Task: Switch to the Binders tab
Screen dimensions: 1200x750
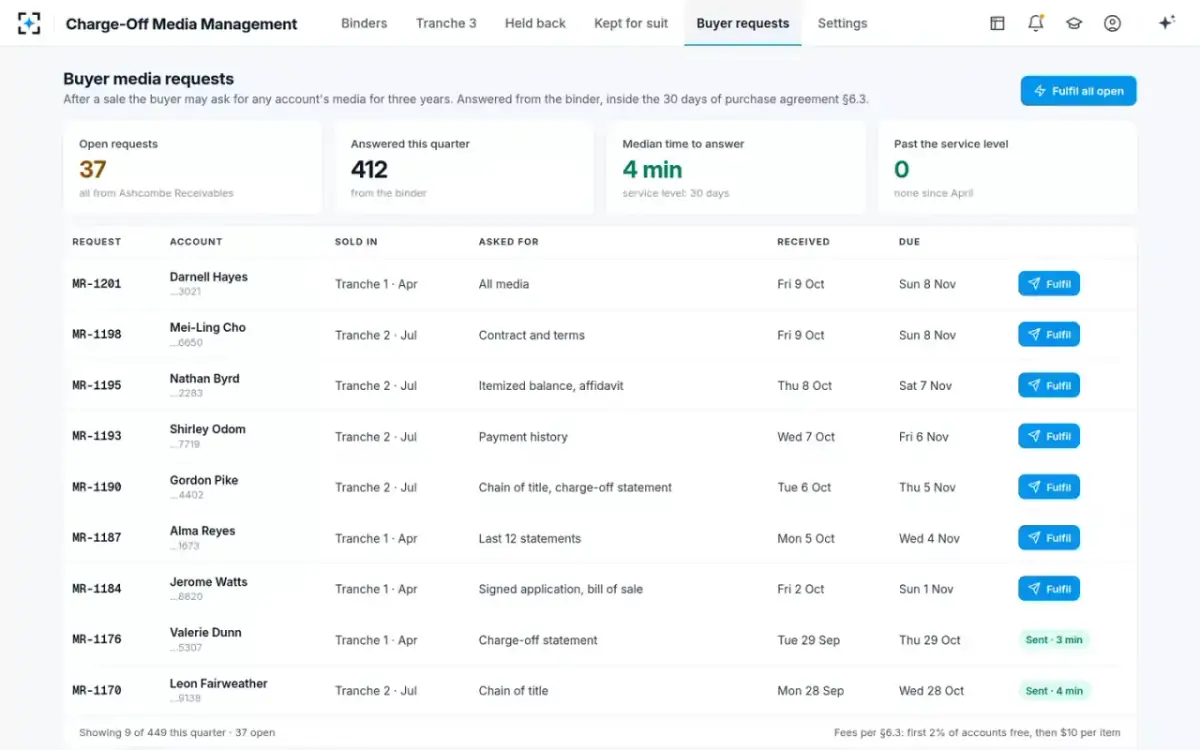Action: 364,23
